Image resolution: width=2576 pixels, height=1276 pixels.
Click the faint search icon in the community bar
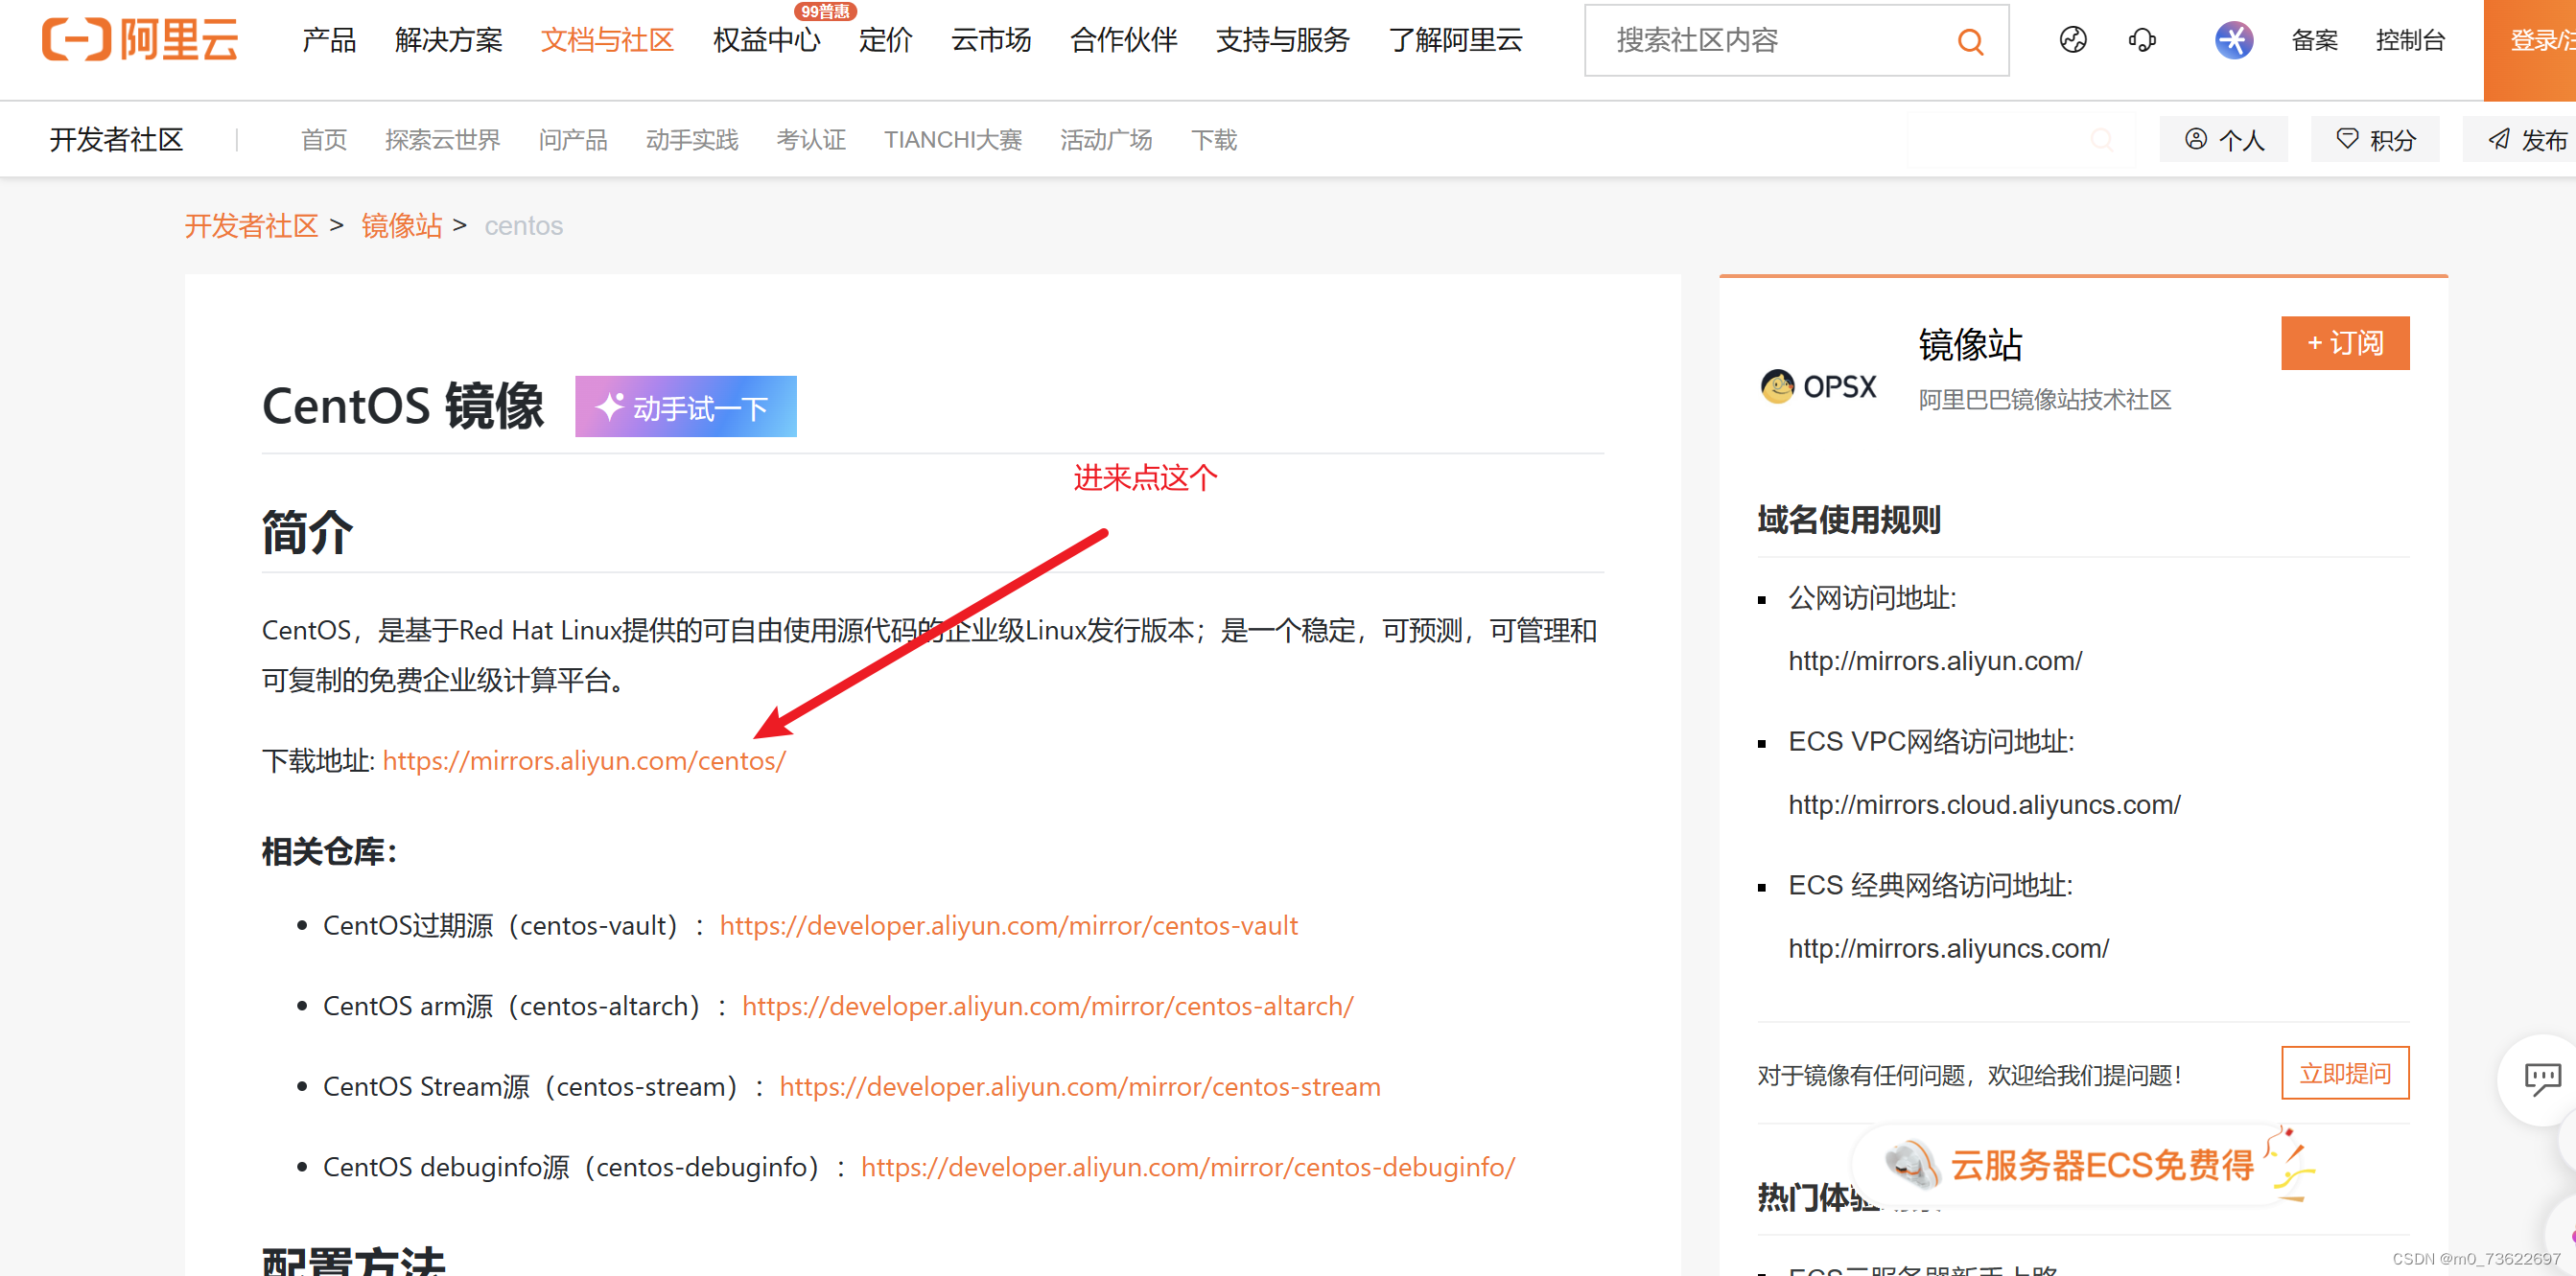coord(2102,140)
